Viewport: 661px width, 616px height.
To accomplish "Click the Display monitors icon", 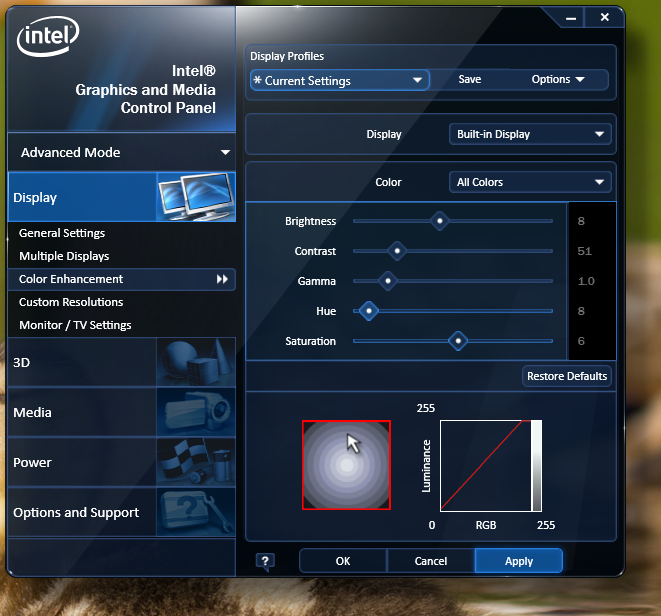I will pos(196,196).
